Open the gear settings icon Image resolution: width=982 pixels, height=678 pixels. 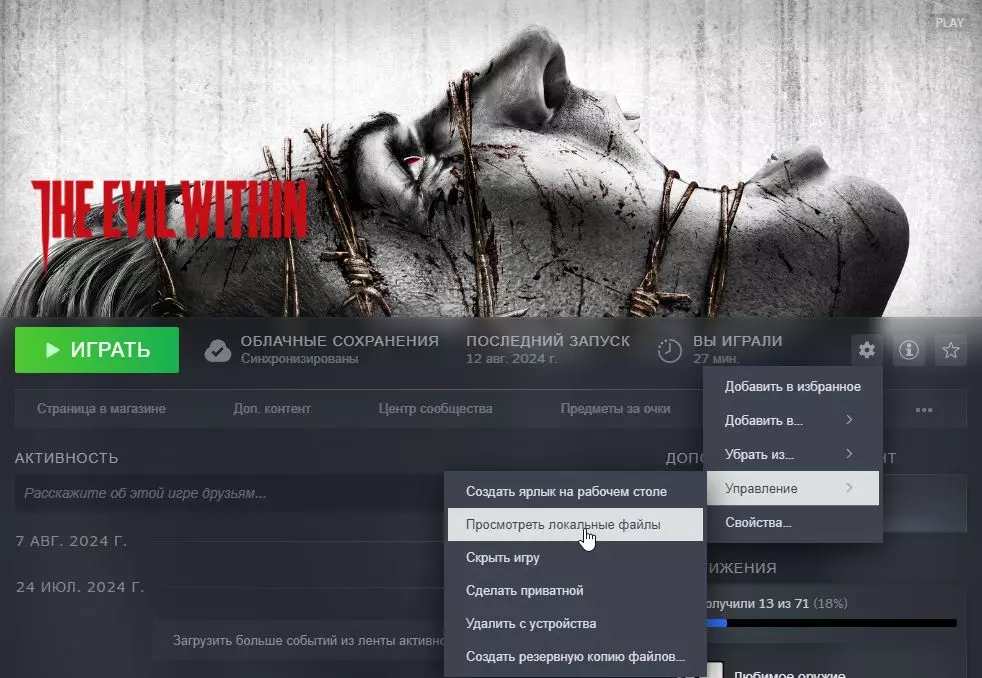[x=867, y=350]
